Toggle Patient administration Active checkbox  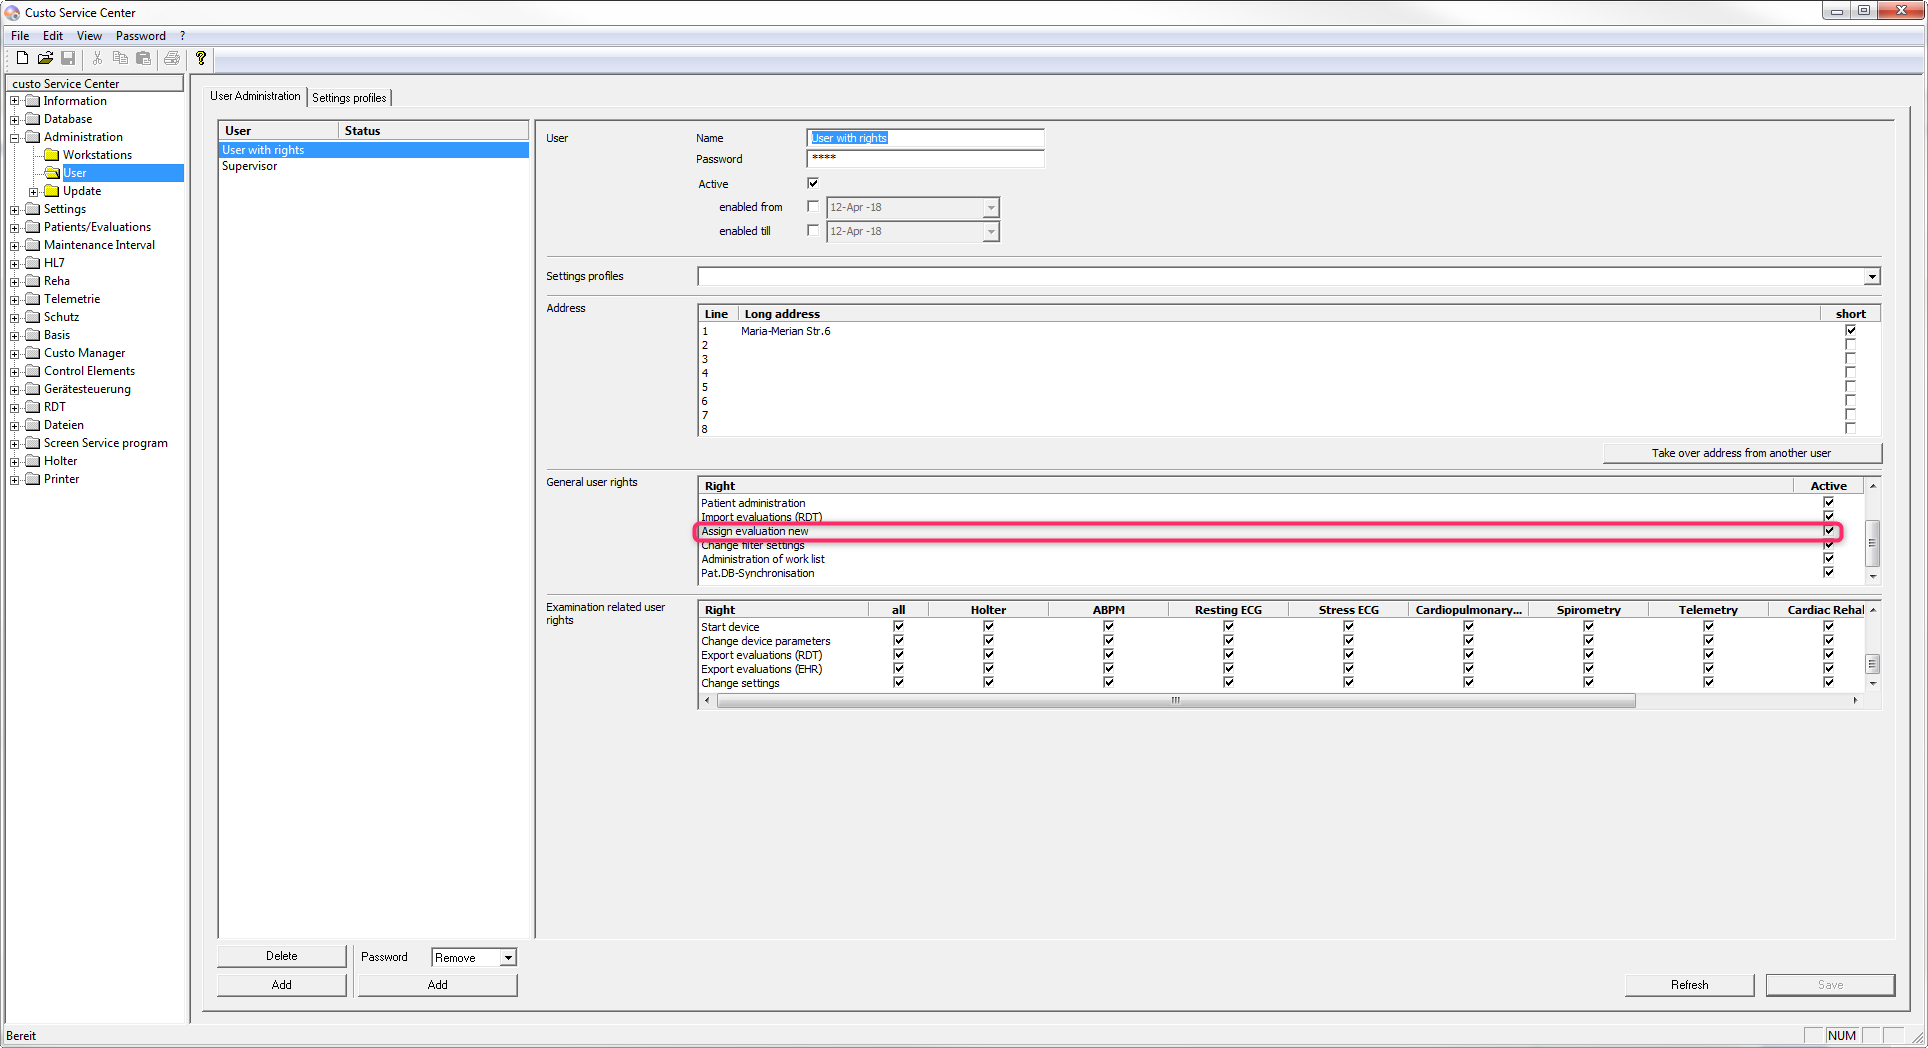(x=1828, y=503)
